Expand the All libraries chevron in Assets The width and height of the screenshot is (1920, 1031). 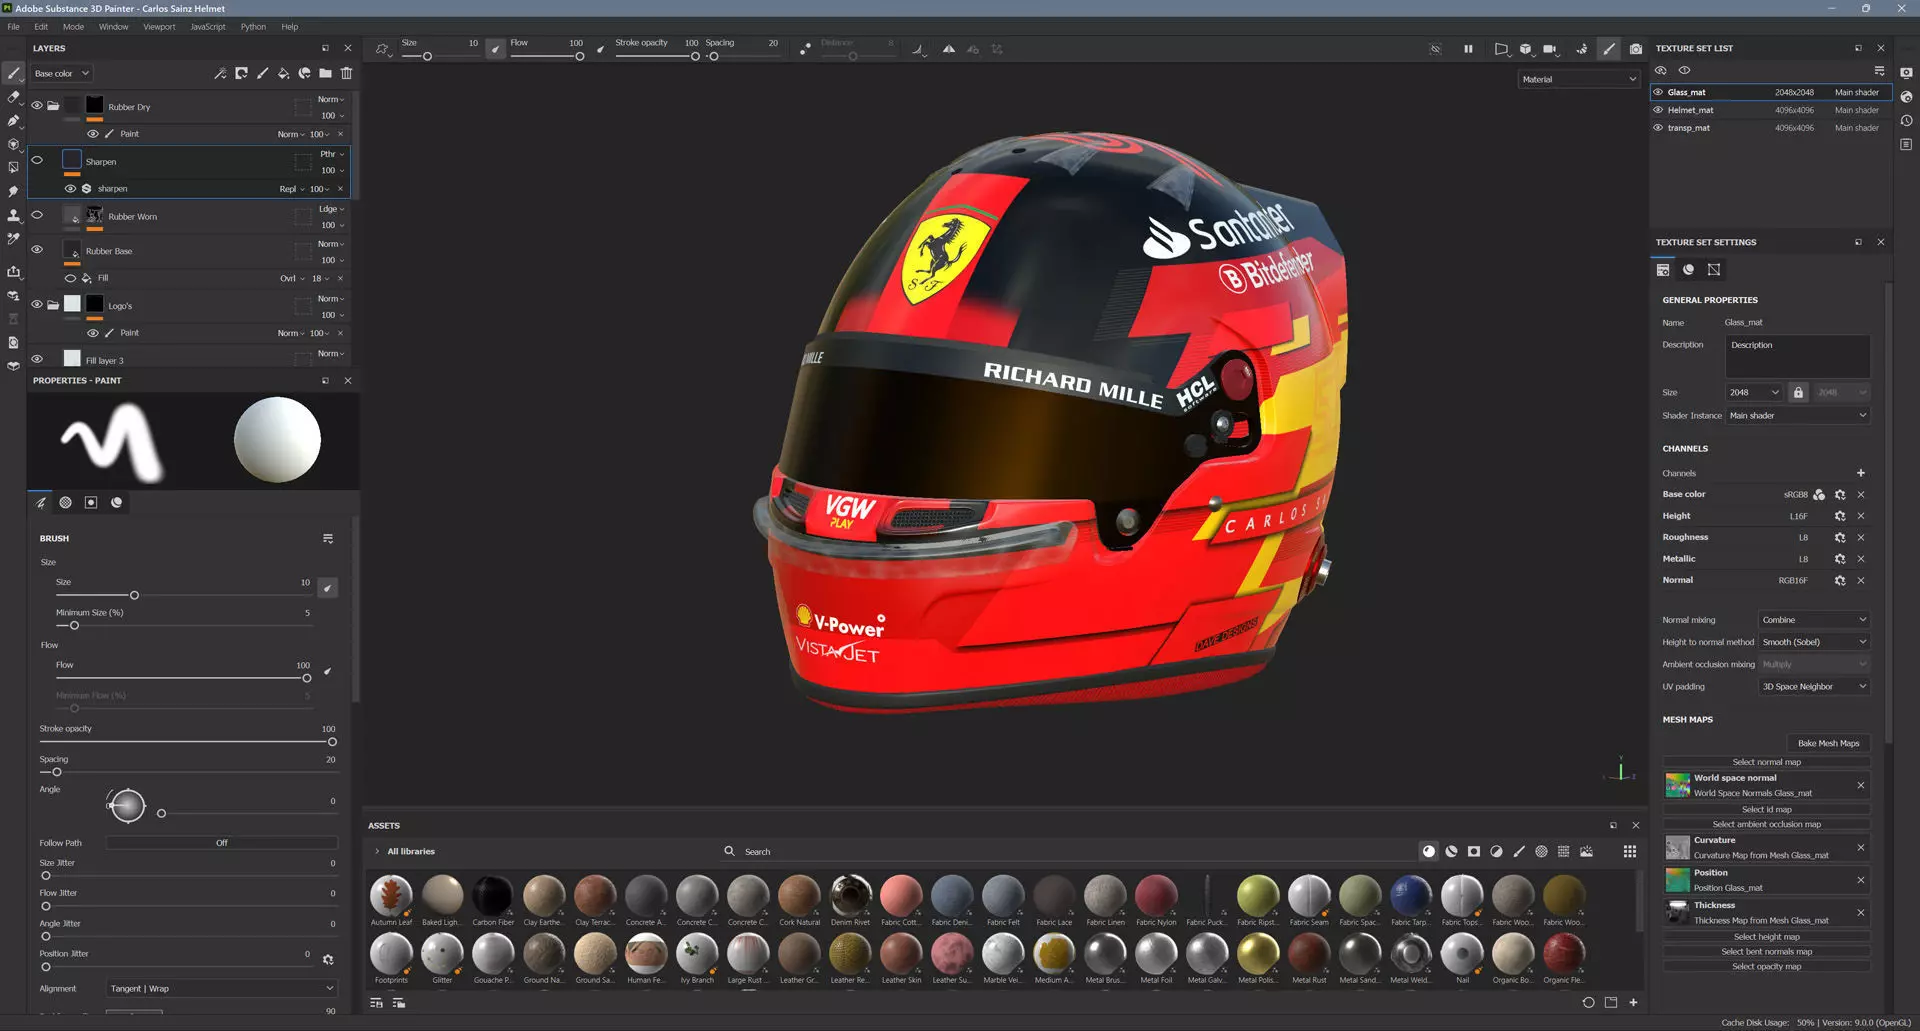click(x=377, y=851)
